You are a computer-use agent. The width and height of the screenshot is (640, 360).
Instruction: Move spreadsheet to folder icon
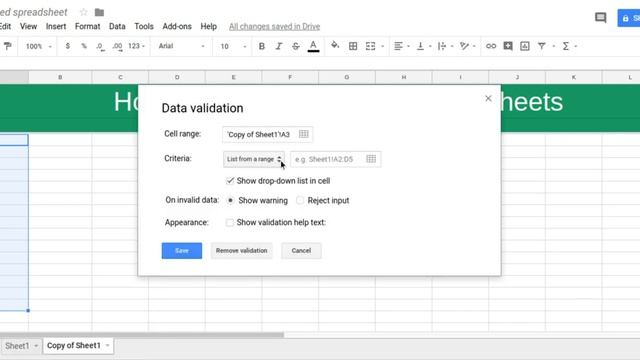click(99, 12)
